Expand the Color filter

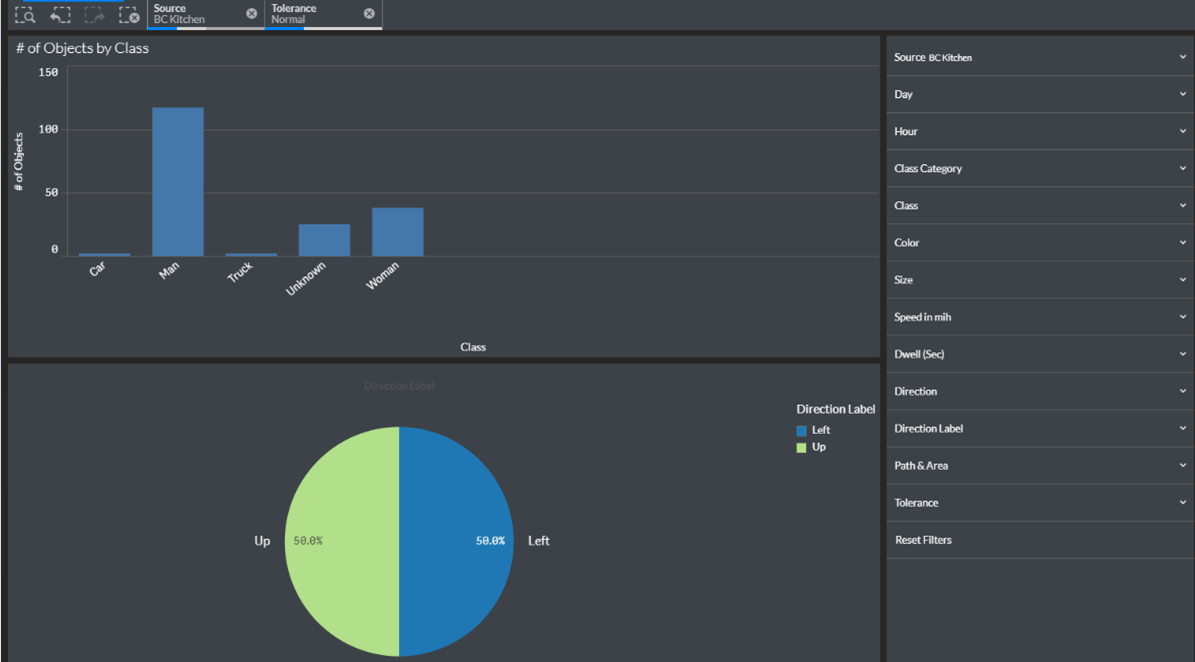(1040, 243)
